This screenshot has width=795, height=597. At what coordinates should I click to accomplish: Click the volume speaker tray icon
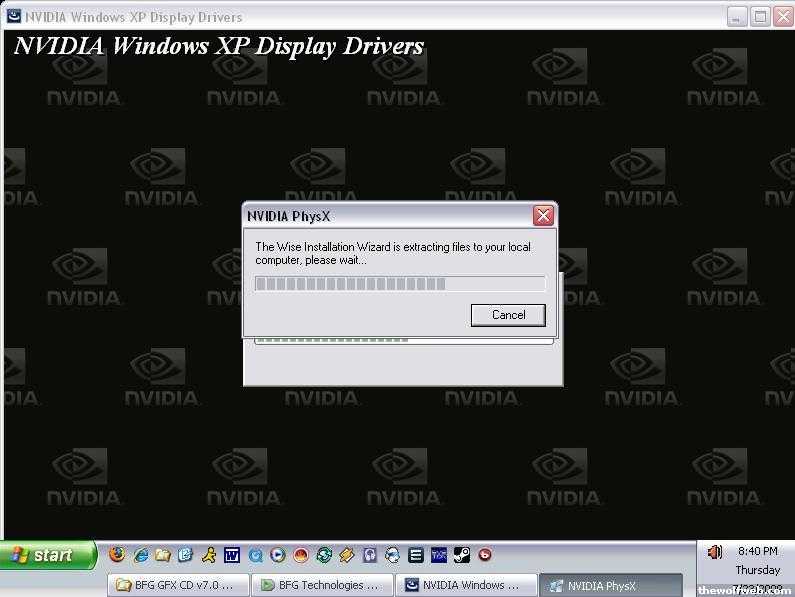pyautogui.click(x=714, y=551)
